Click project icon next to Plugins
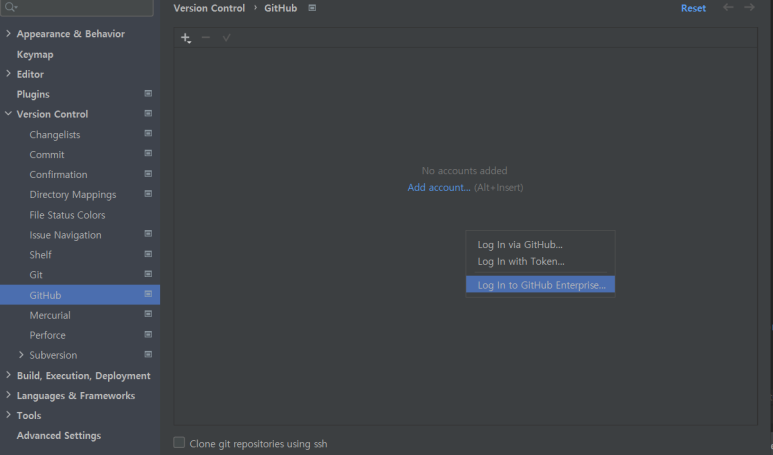Viewport: 773px width, 455px height. (x=148, y=93)
